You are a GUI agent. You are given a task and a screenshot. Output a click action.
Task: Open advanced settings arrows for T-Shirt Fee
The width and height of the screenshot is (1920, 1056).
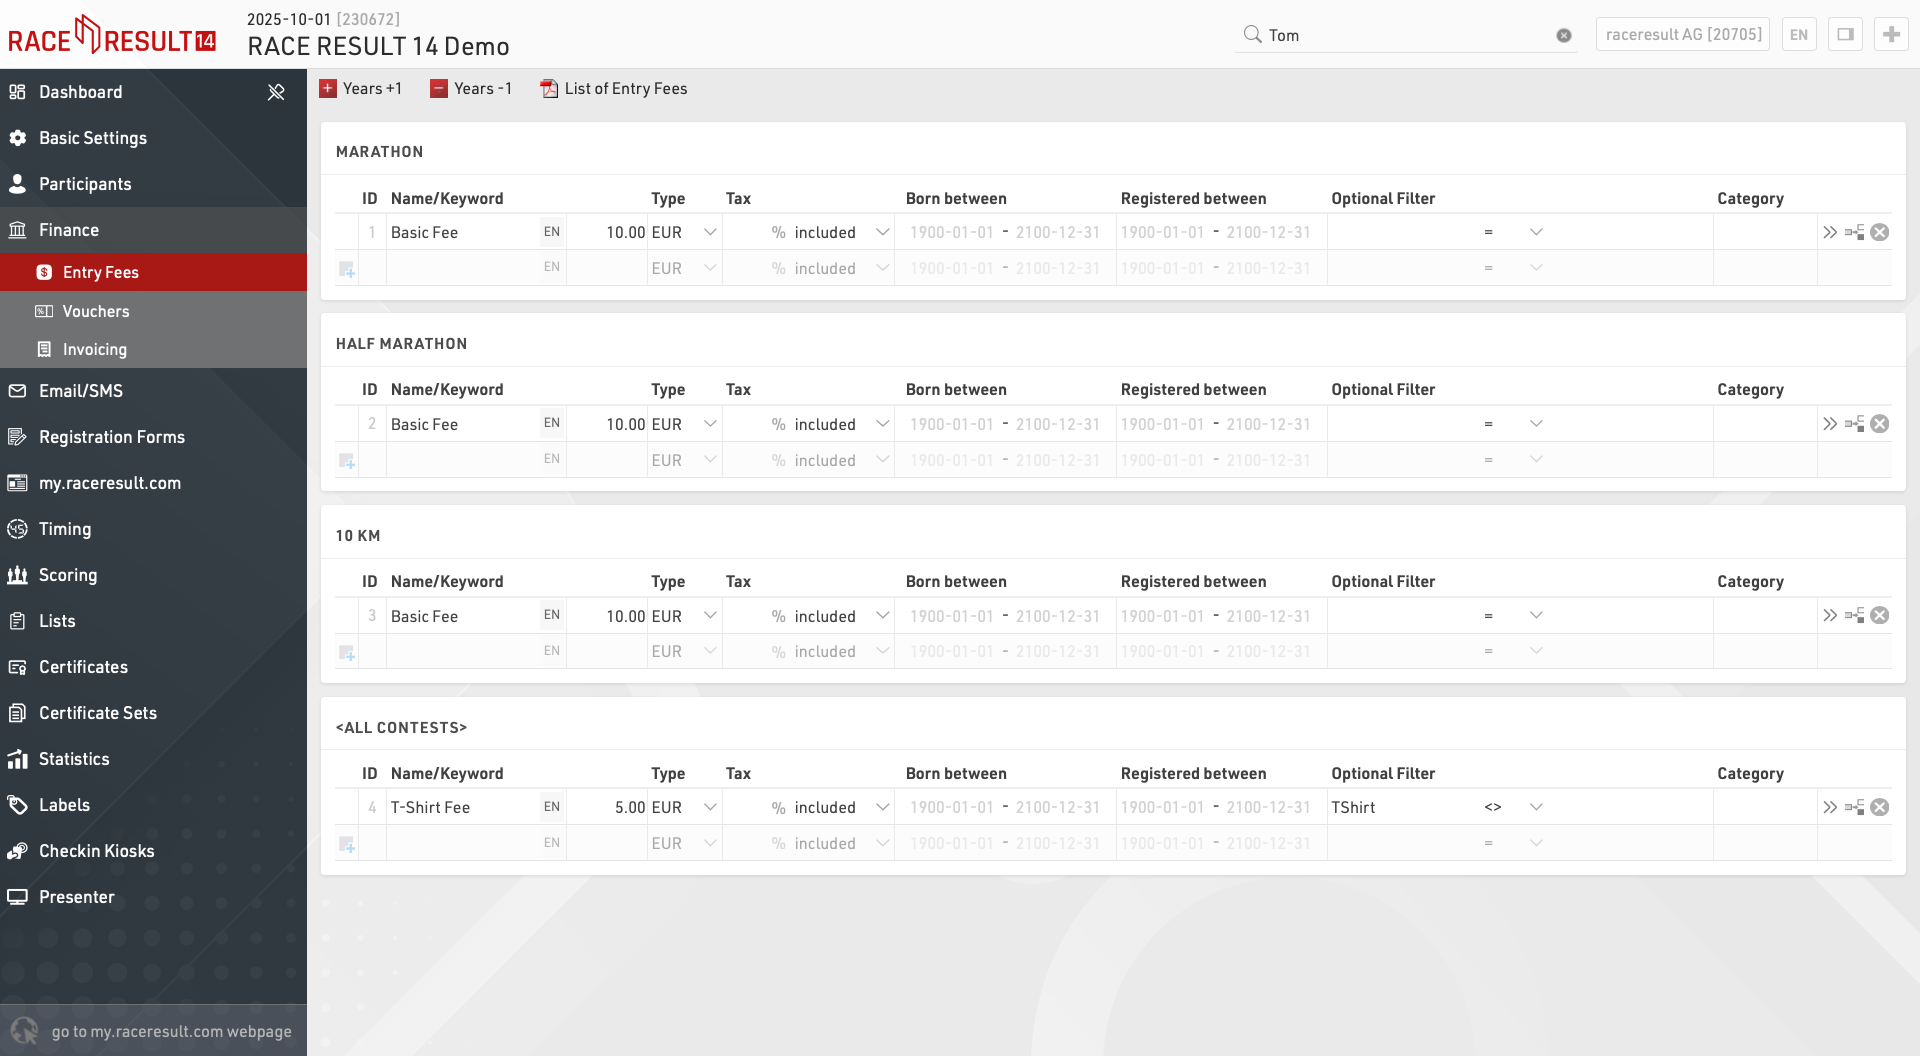point(1830,807)
